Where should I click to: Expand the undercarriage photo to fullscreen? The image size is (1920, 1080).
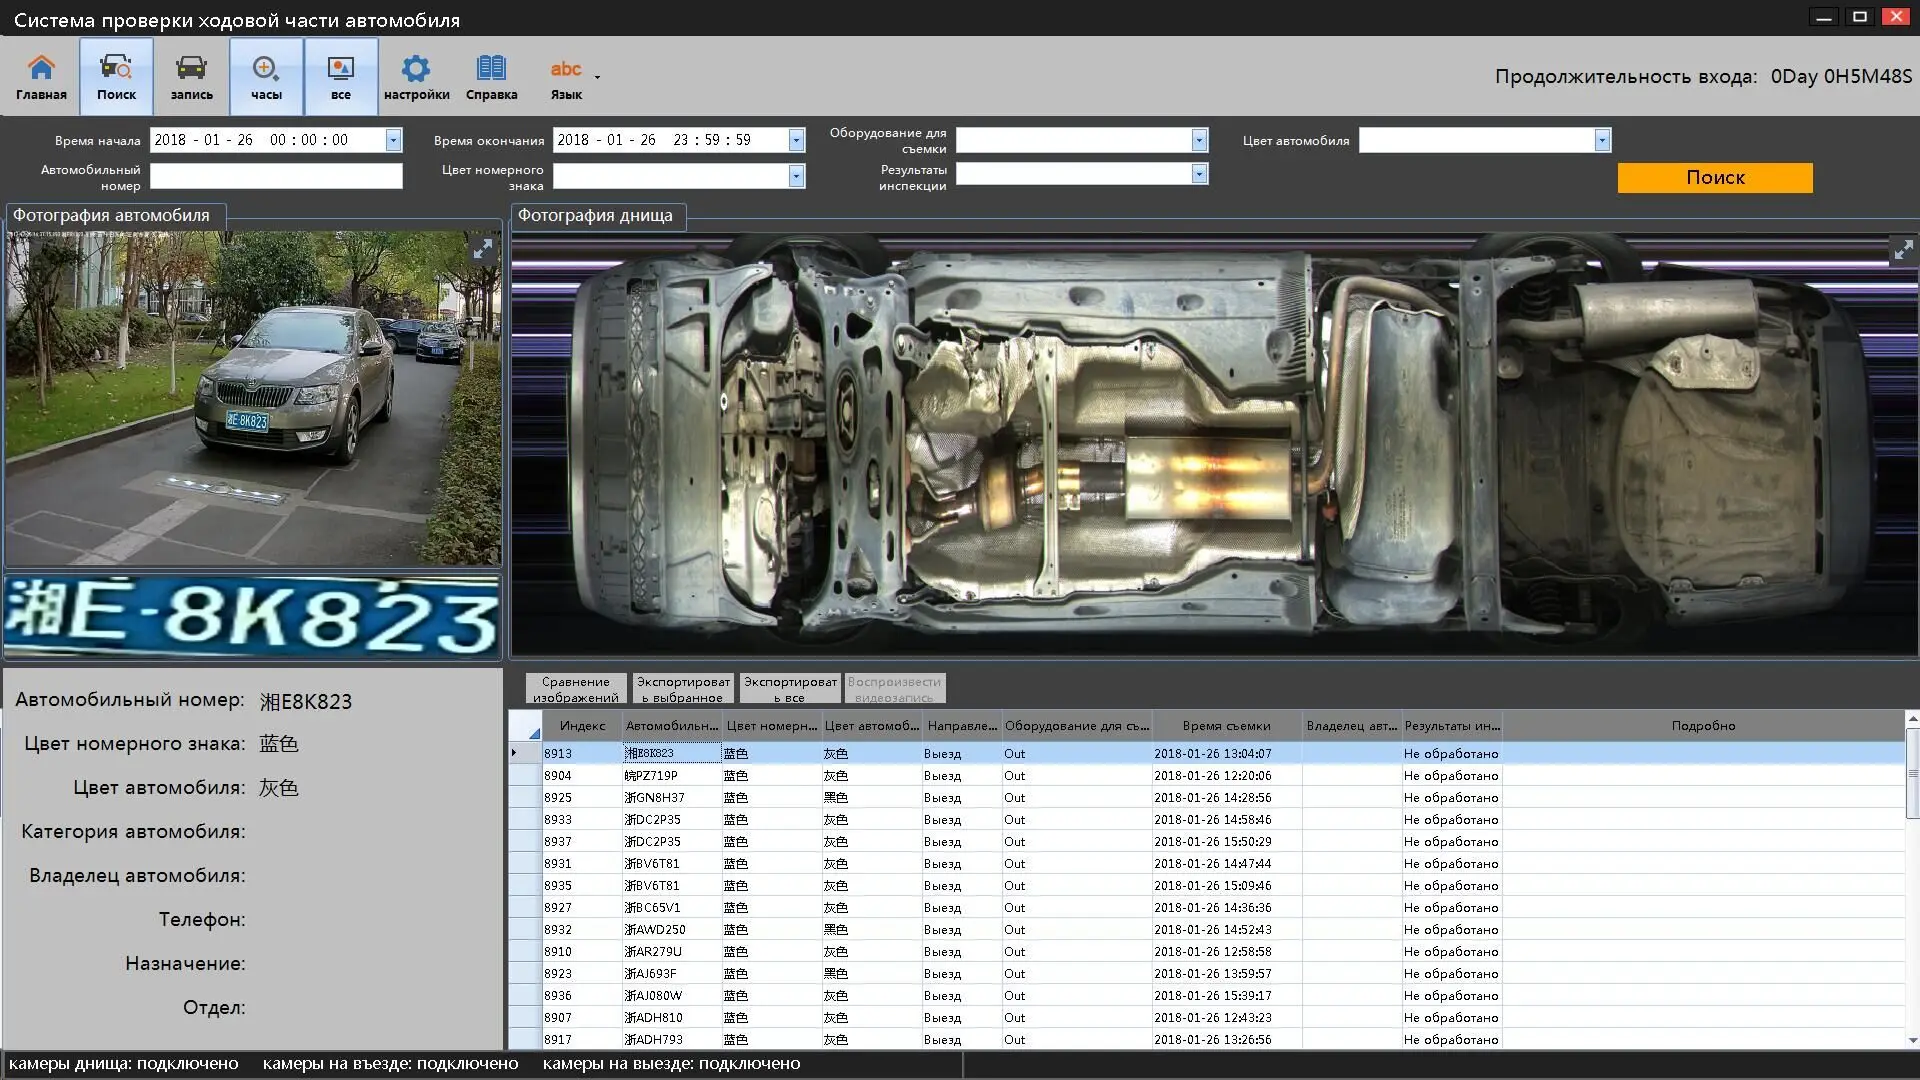[x=1902, y=250]
